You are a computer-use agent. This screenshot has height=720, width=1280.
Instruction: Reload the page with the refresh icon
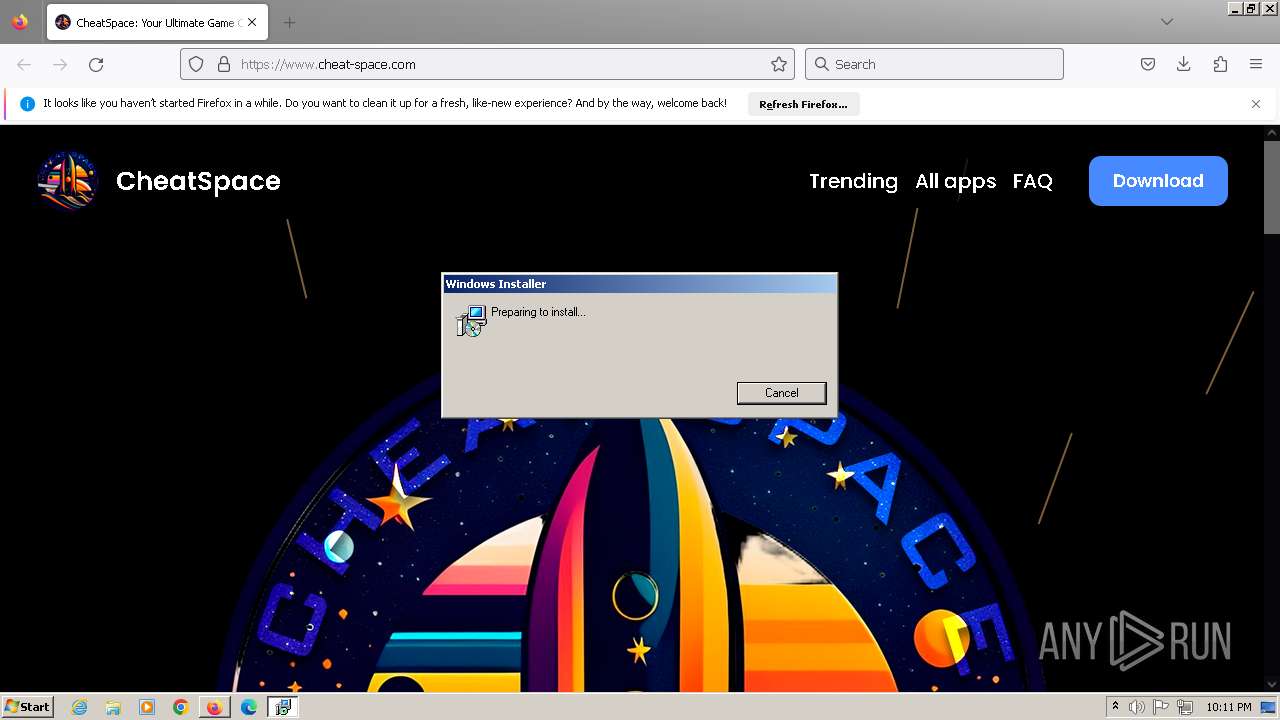[x=96, y=64]
